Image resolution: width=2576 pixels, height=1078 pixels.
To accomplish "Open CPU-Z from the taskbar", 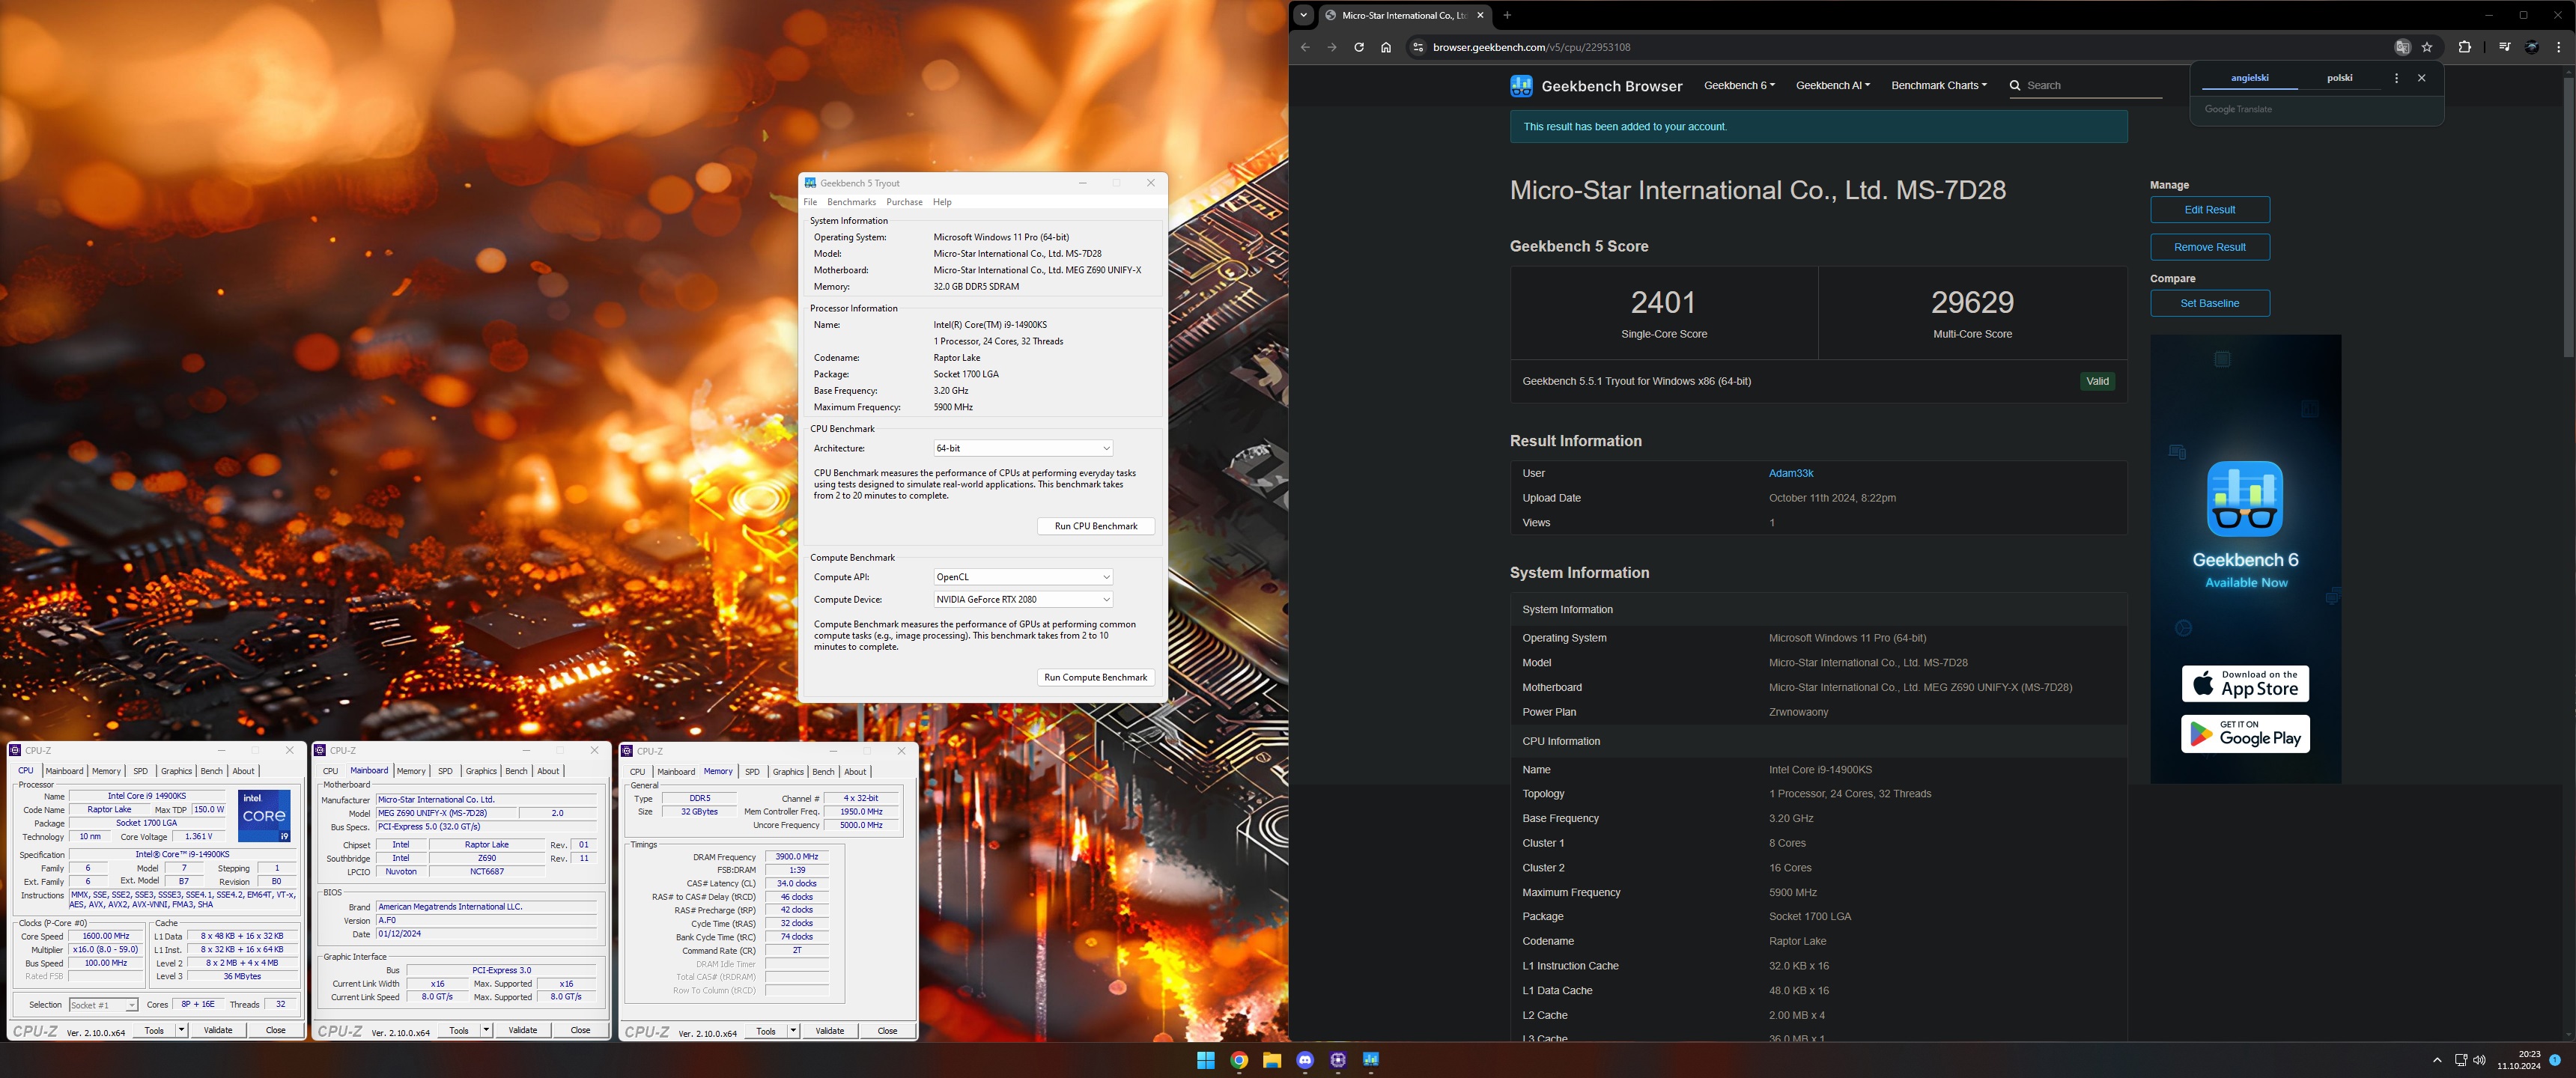I will click(1338, 1060).
